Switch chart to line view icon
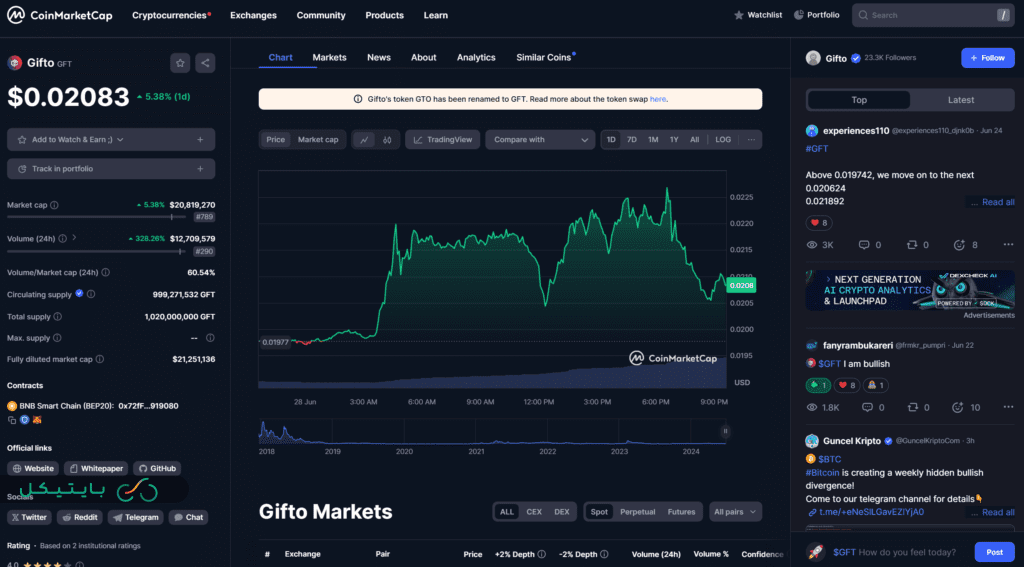Screen dimensions: 1024x567 [x=364, y=140]
